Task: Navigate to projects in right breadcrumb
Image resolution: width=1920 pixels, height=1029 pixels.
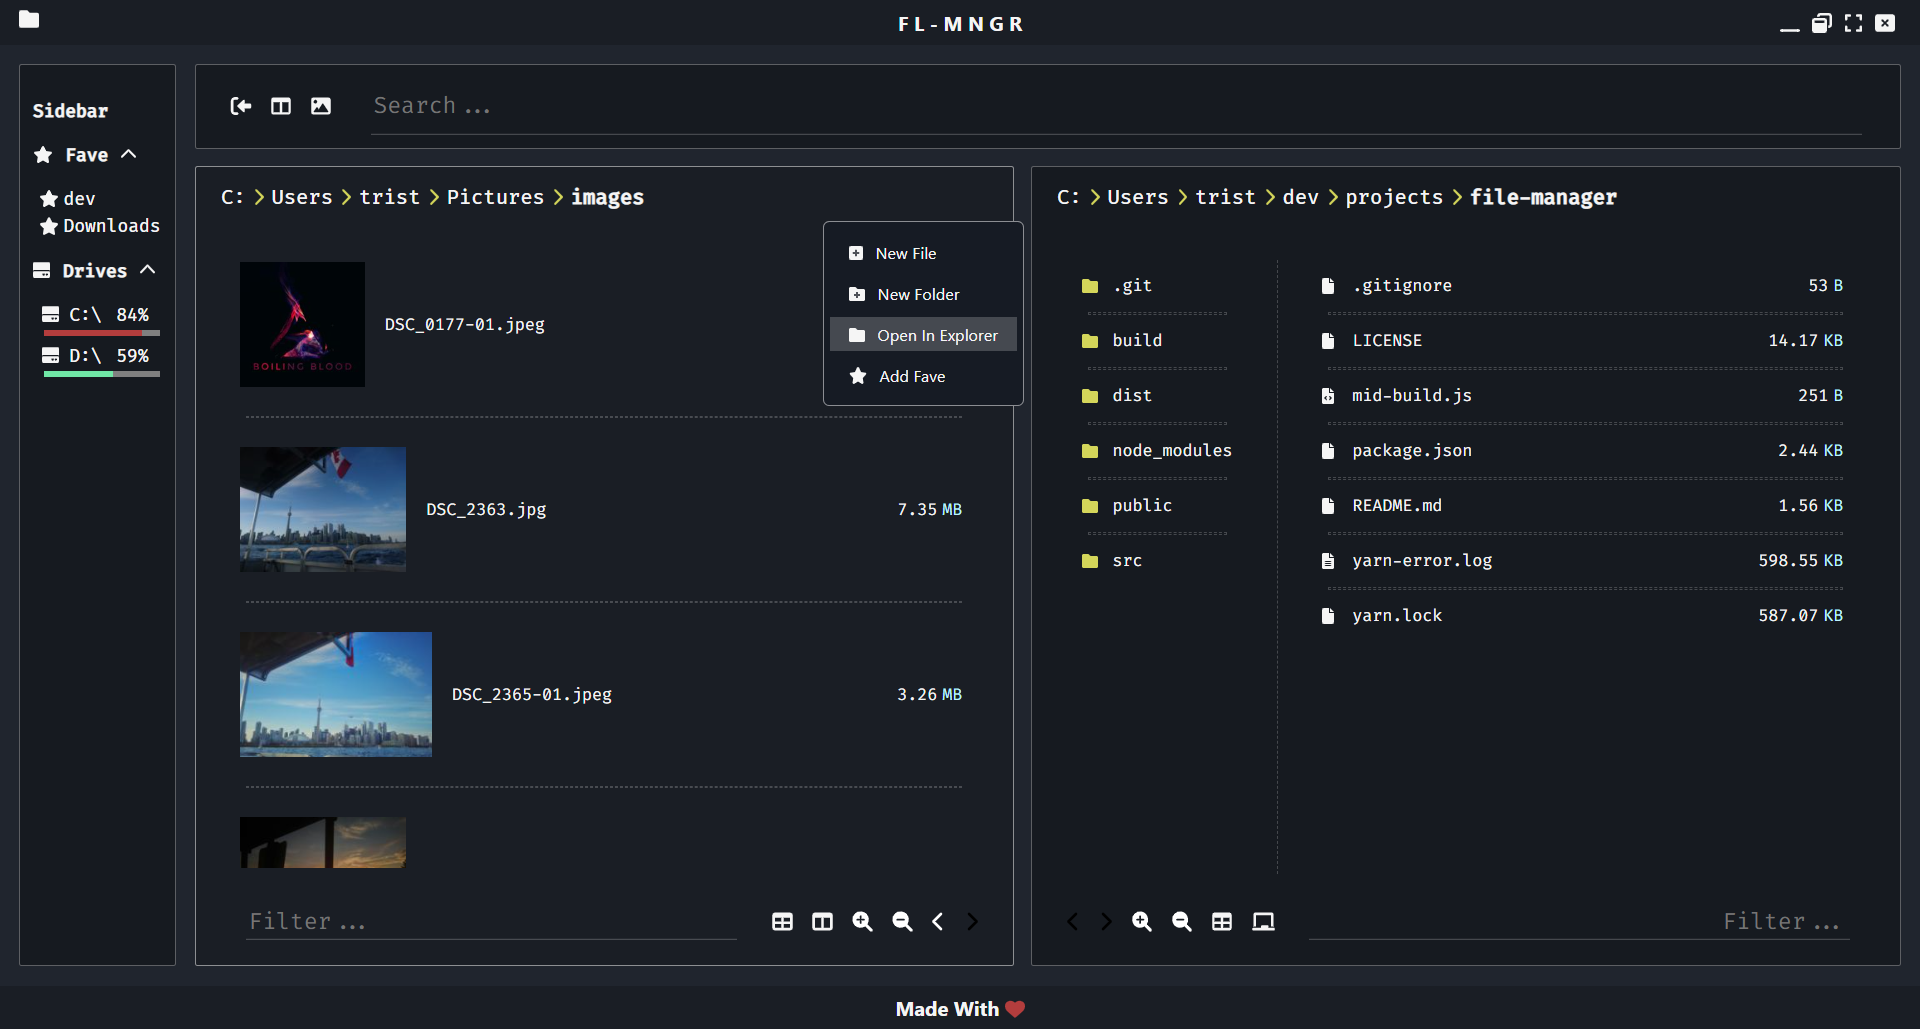Action: click(x=1394, y=197)
